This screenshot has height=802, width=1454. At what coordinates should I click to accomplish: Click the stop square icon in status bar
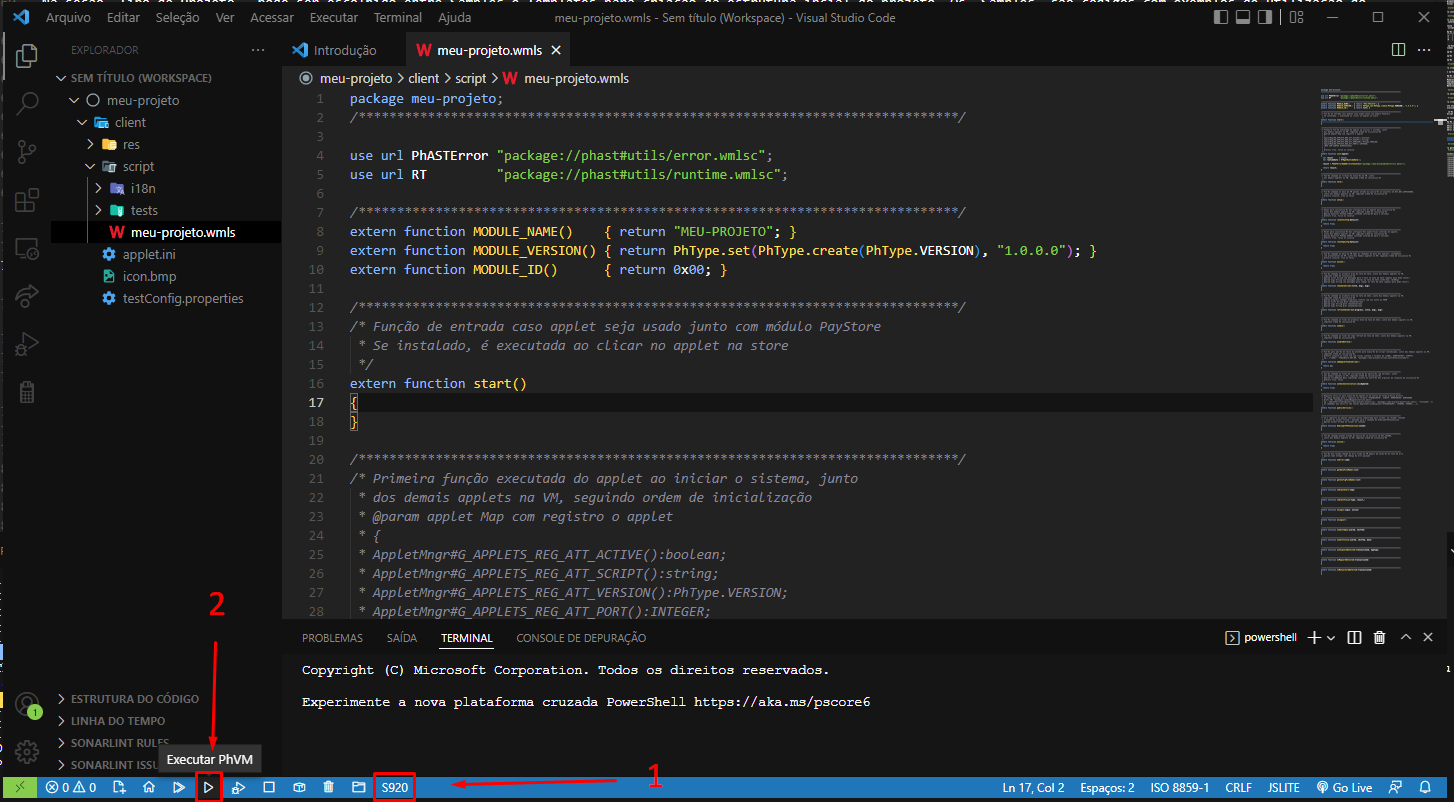pos(269,787)
